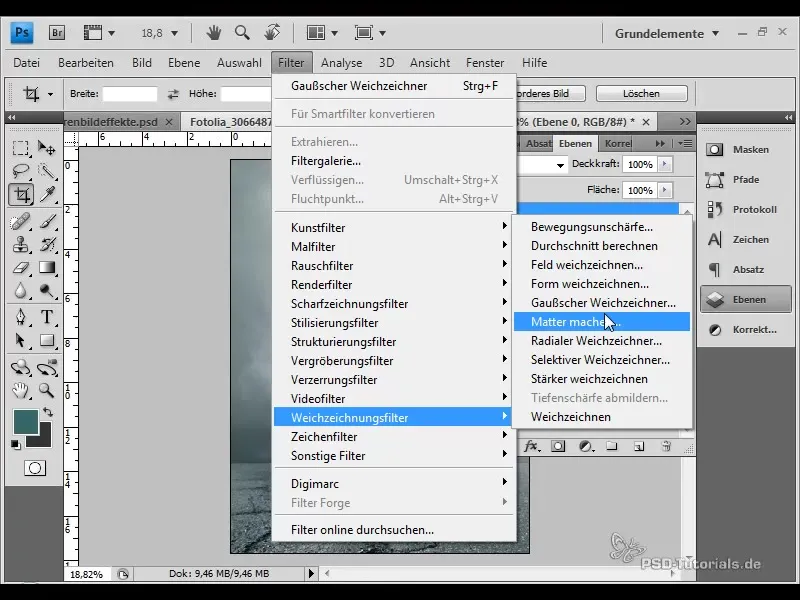
Task: Click the Breite input field
Action: 130,94
